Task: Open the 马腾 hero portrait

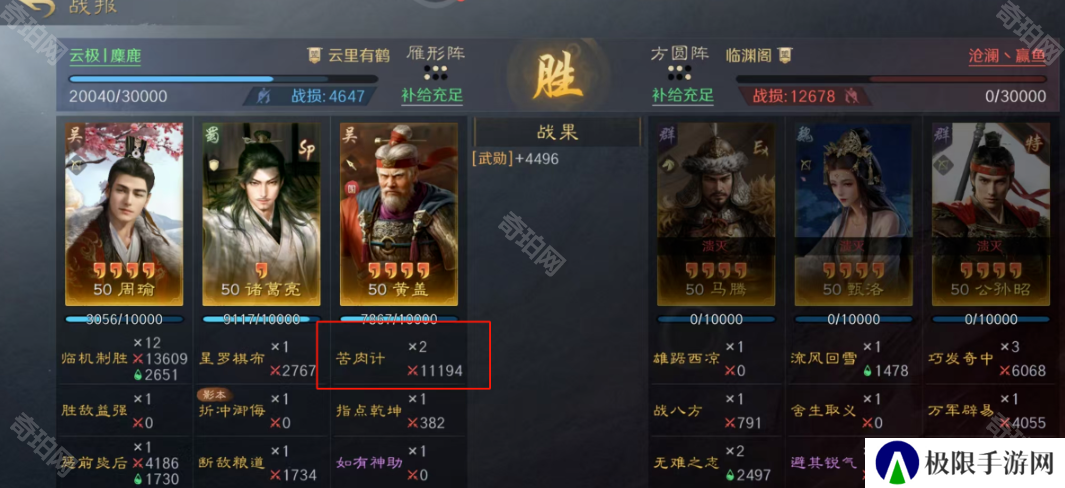Action: 716,214
